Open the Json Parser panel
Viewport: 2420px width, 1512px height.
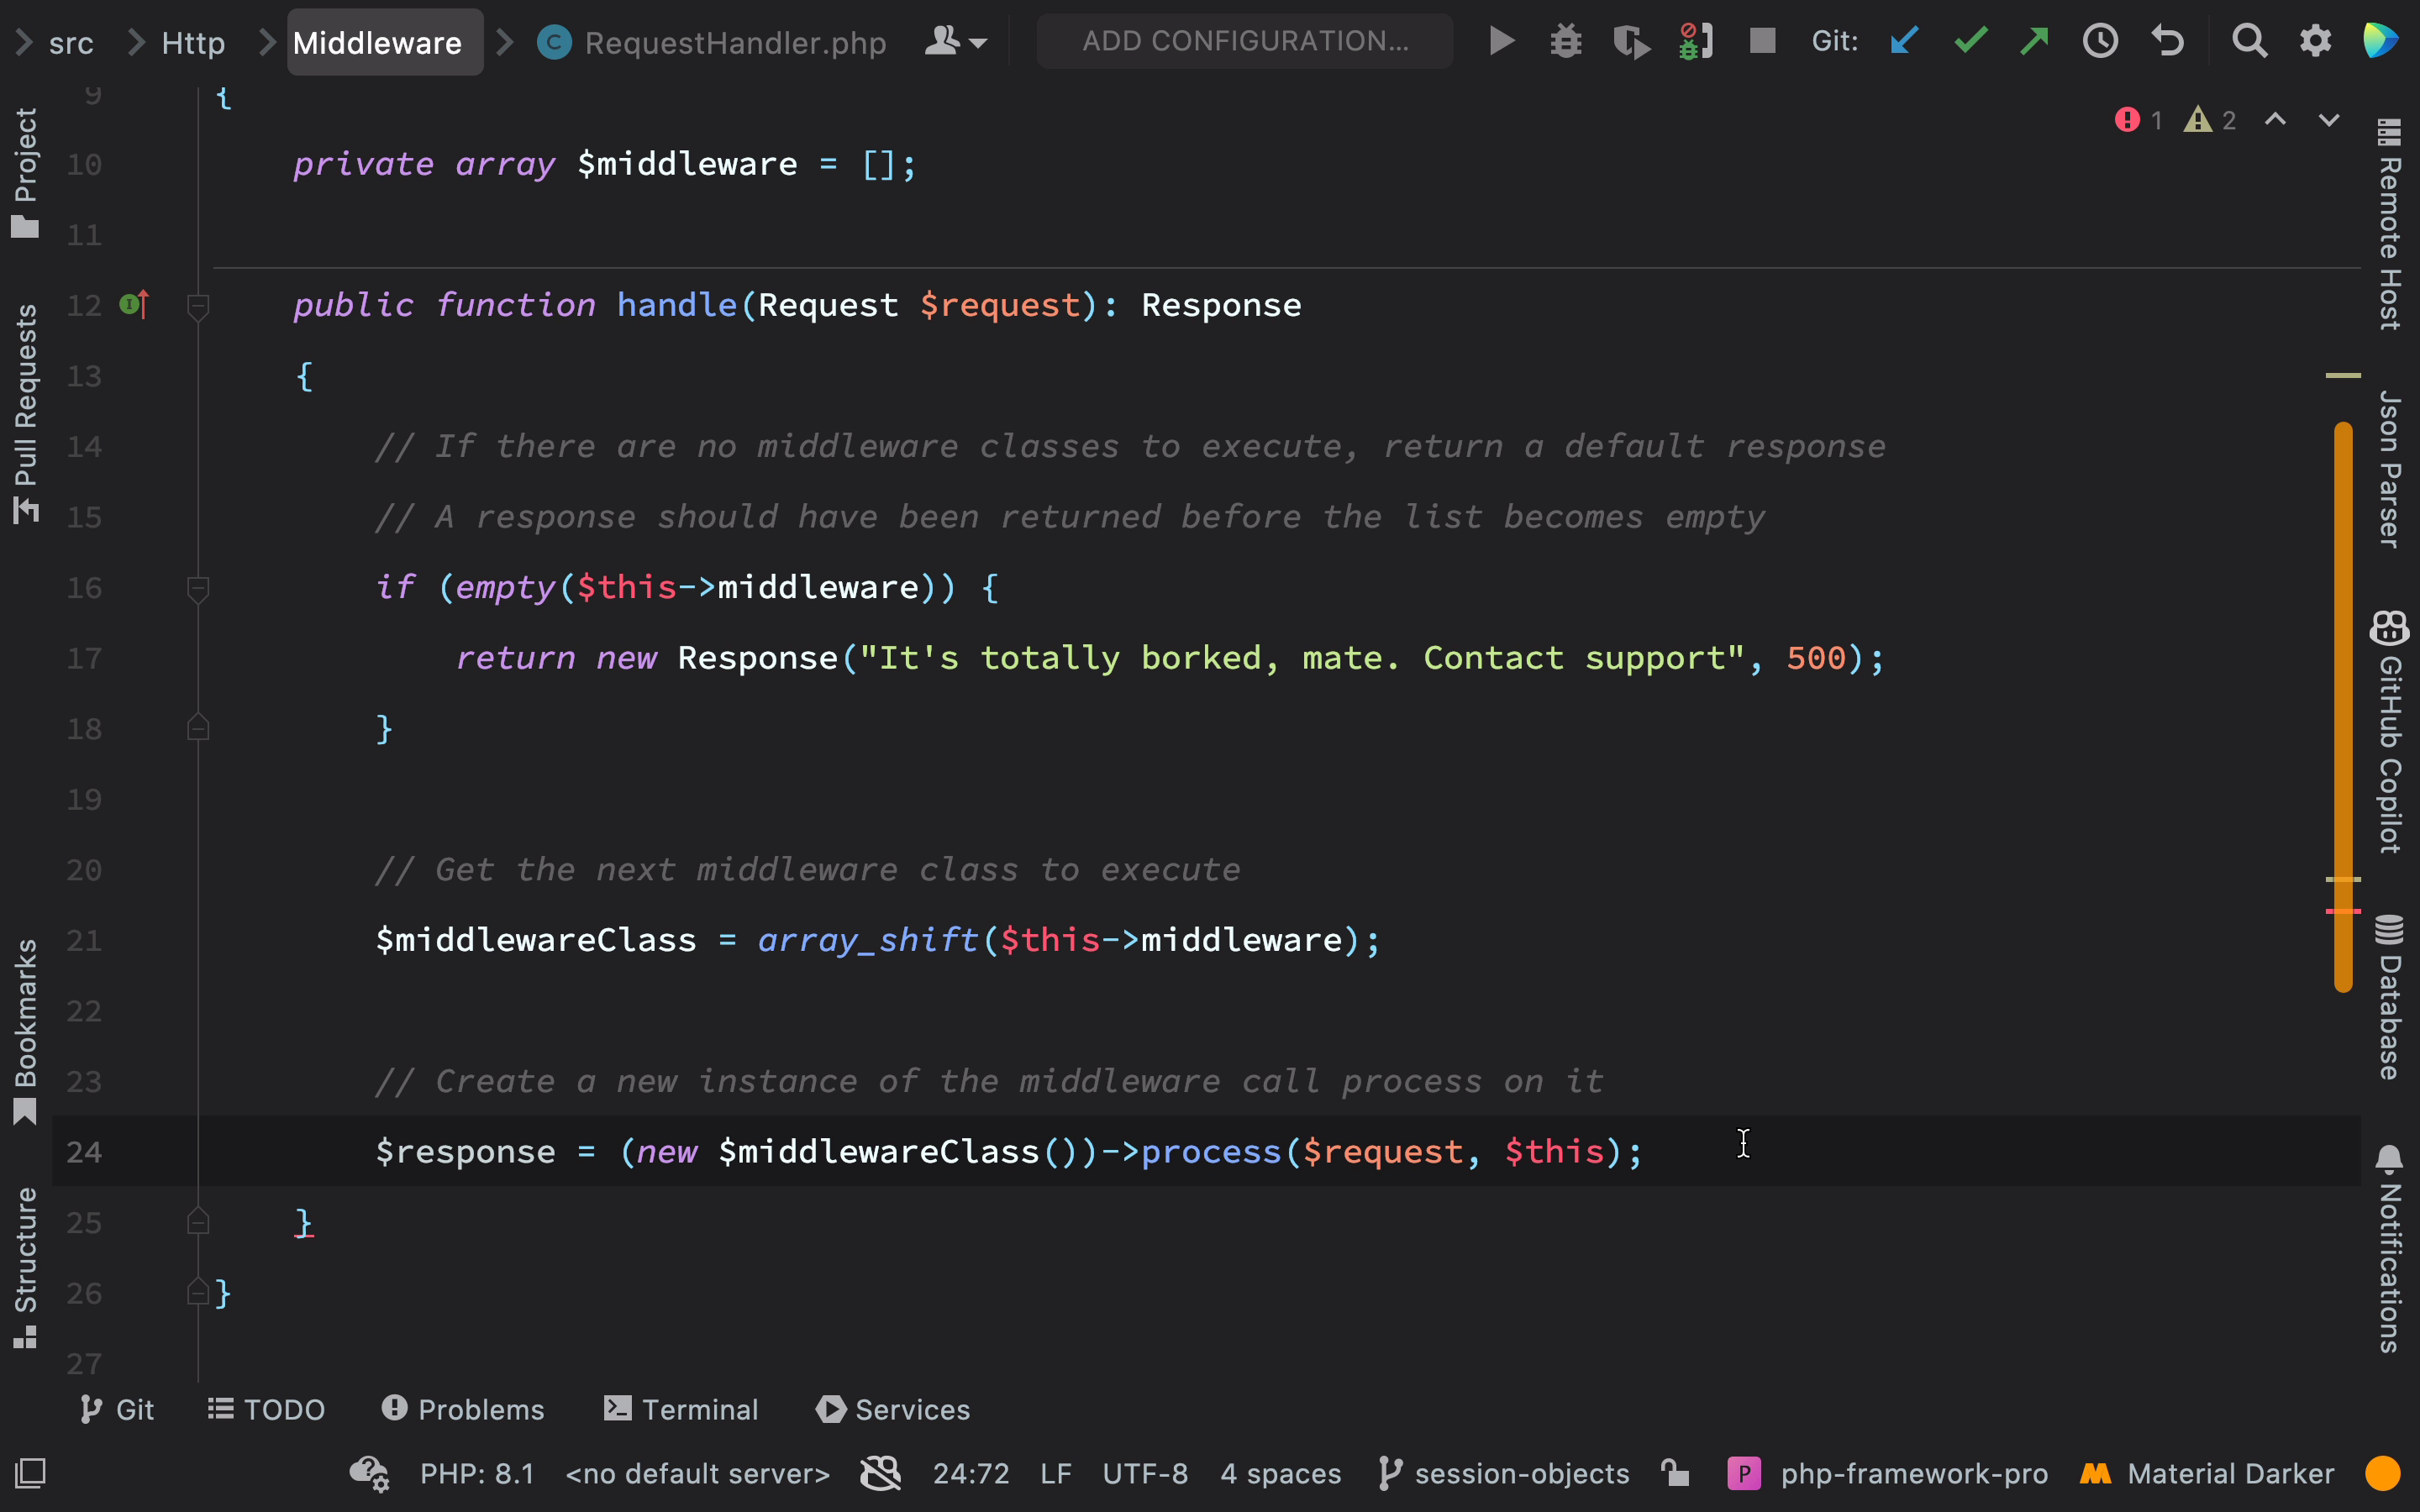2389,469
